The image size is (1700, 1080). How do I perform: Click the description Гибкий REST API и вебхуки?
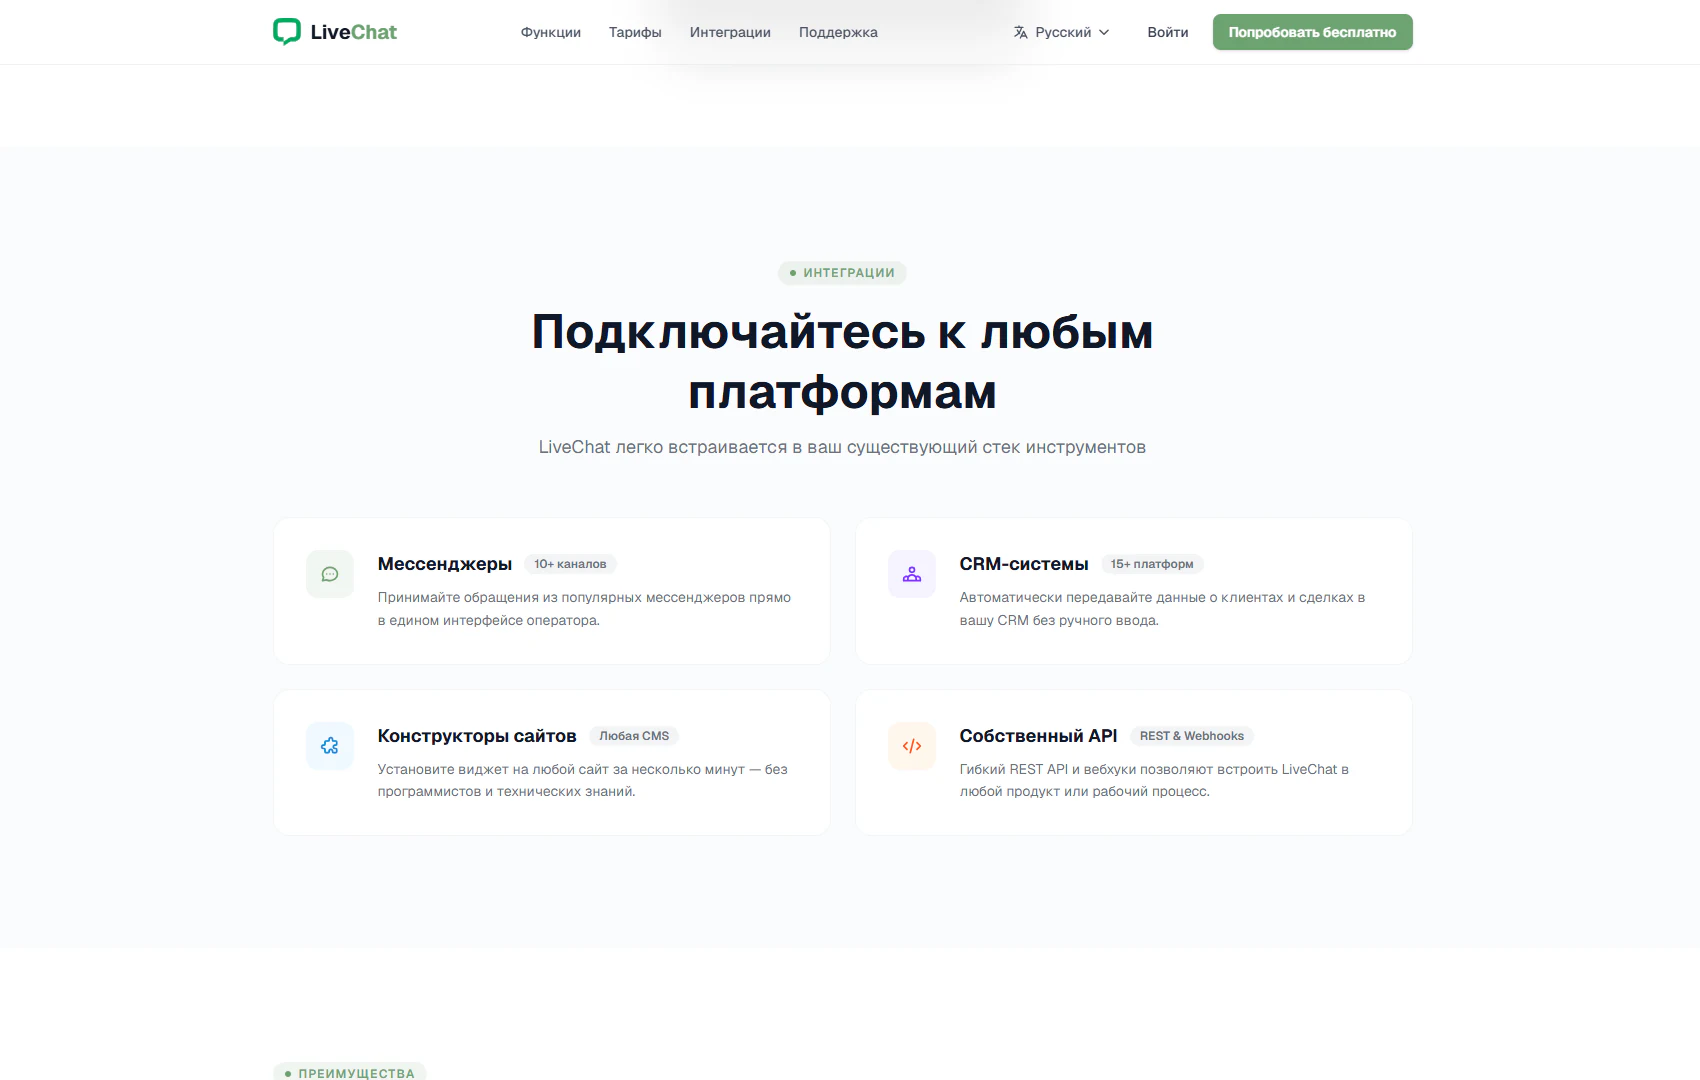pos(1154,780)
